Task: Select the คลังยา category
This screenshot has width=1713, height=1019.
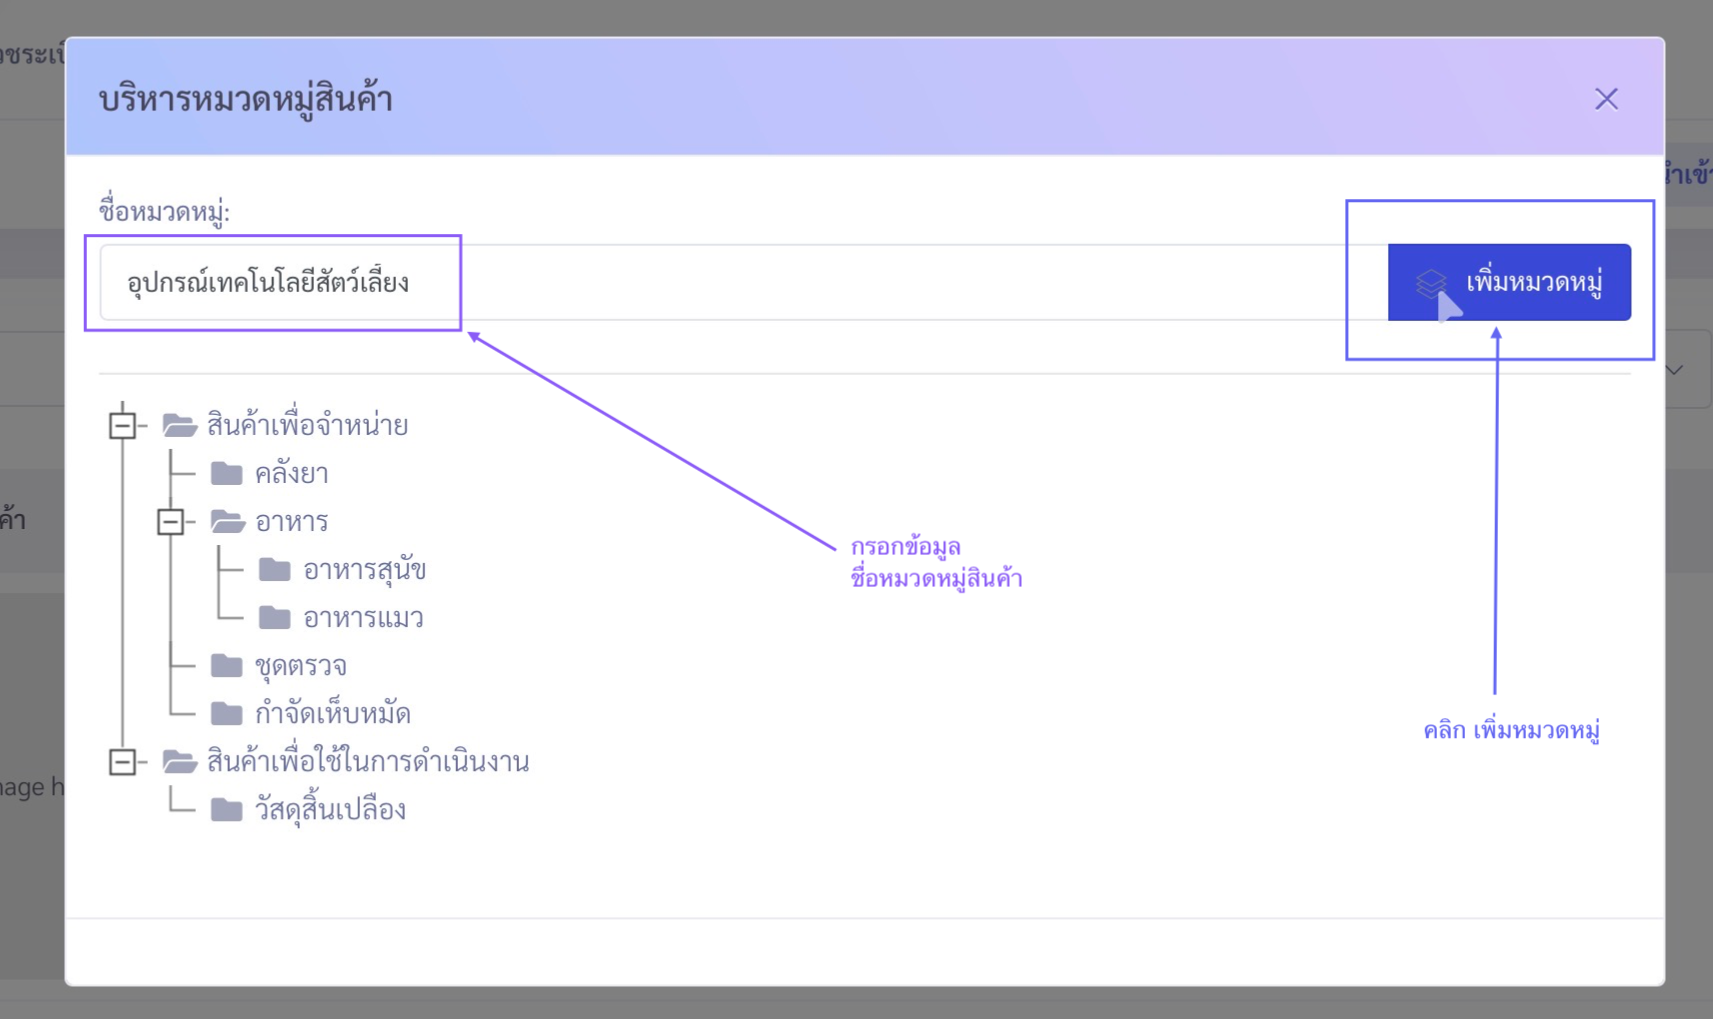Action: pyautogui.click(x=291, y=473)
